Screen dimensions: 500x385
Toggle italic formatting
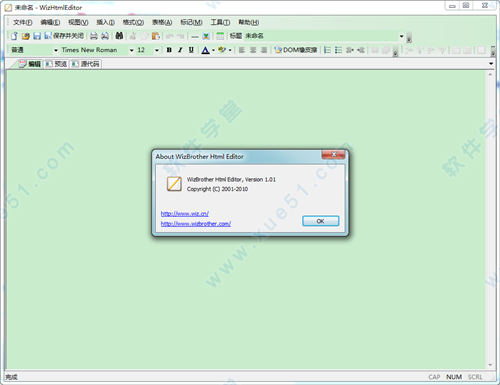[x=180, y=50]
